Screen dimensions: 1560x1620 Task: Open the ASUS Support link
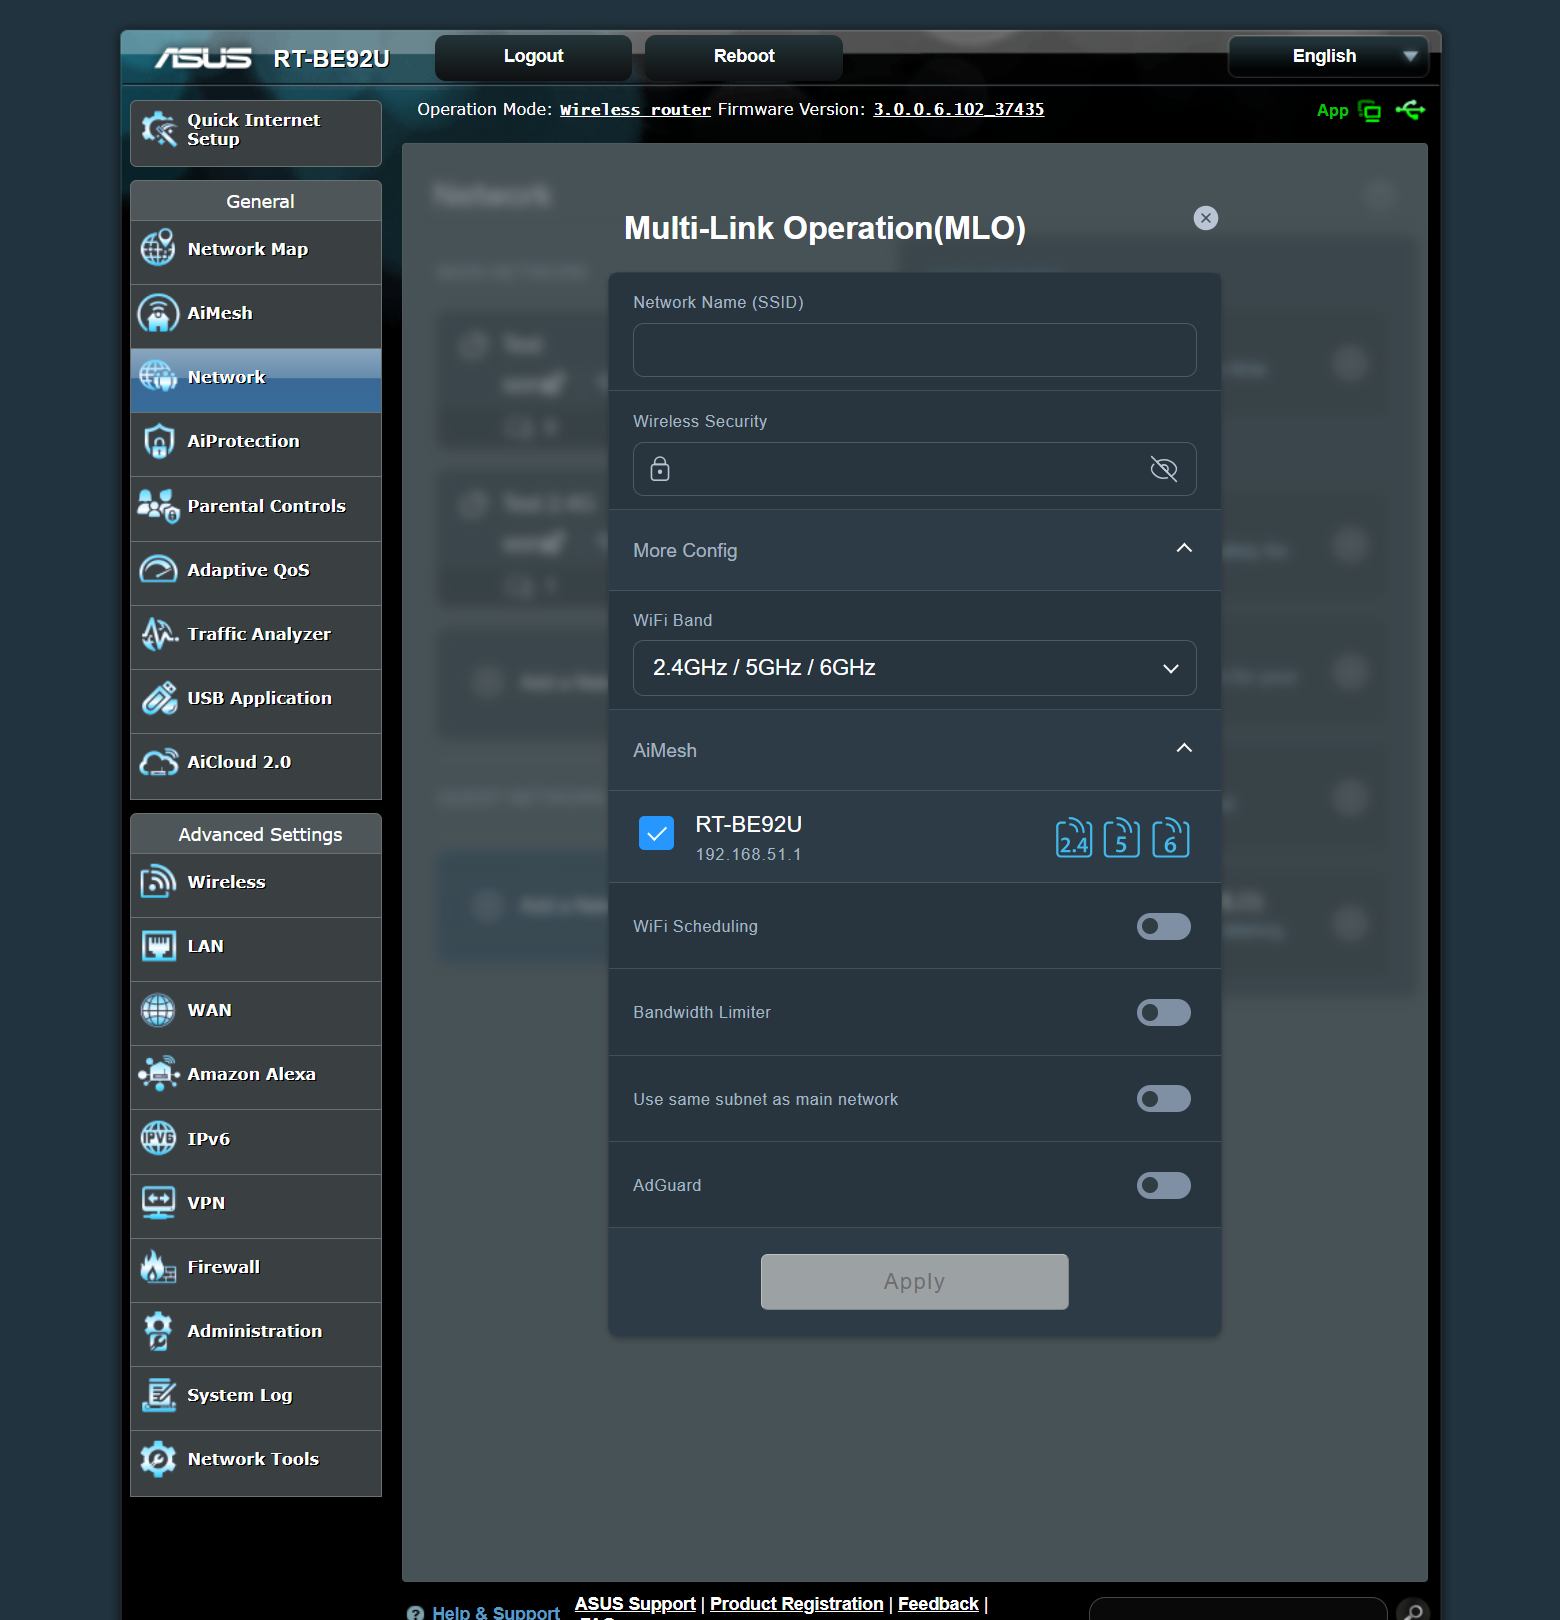pos(635,1604)
